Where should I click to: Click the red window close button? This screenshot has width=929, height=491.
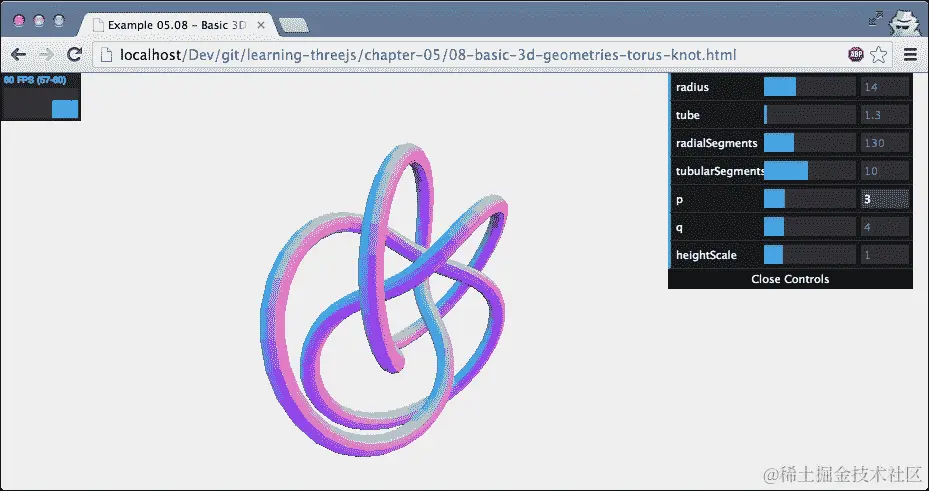pos(19,21)
